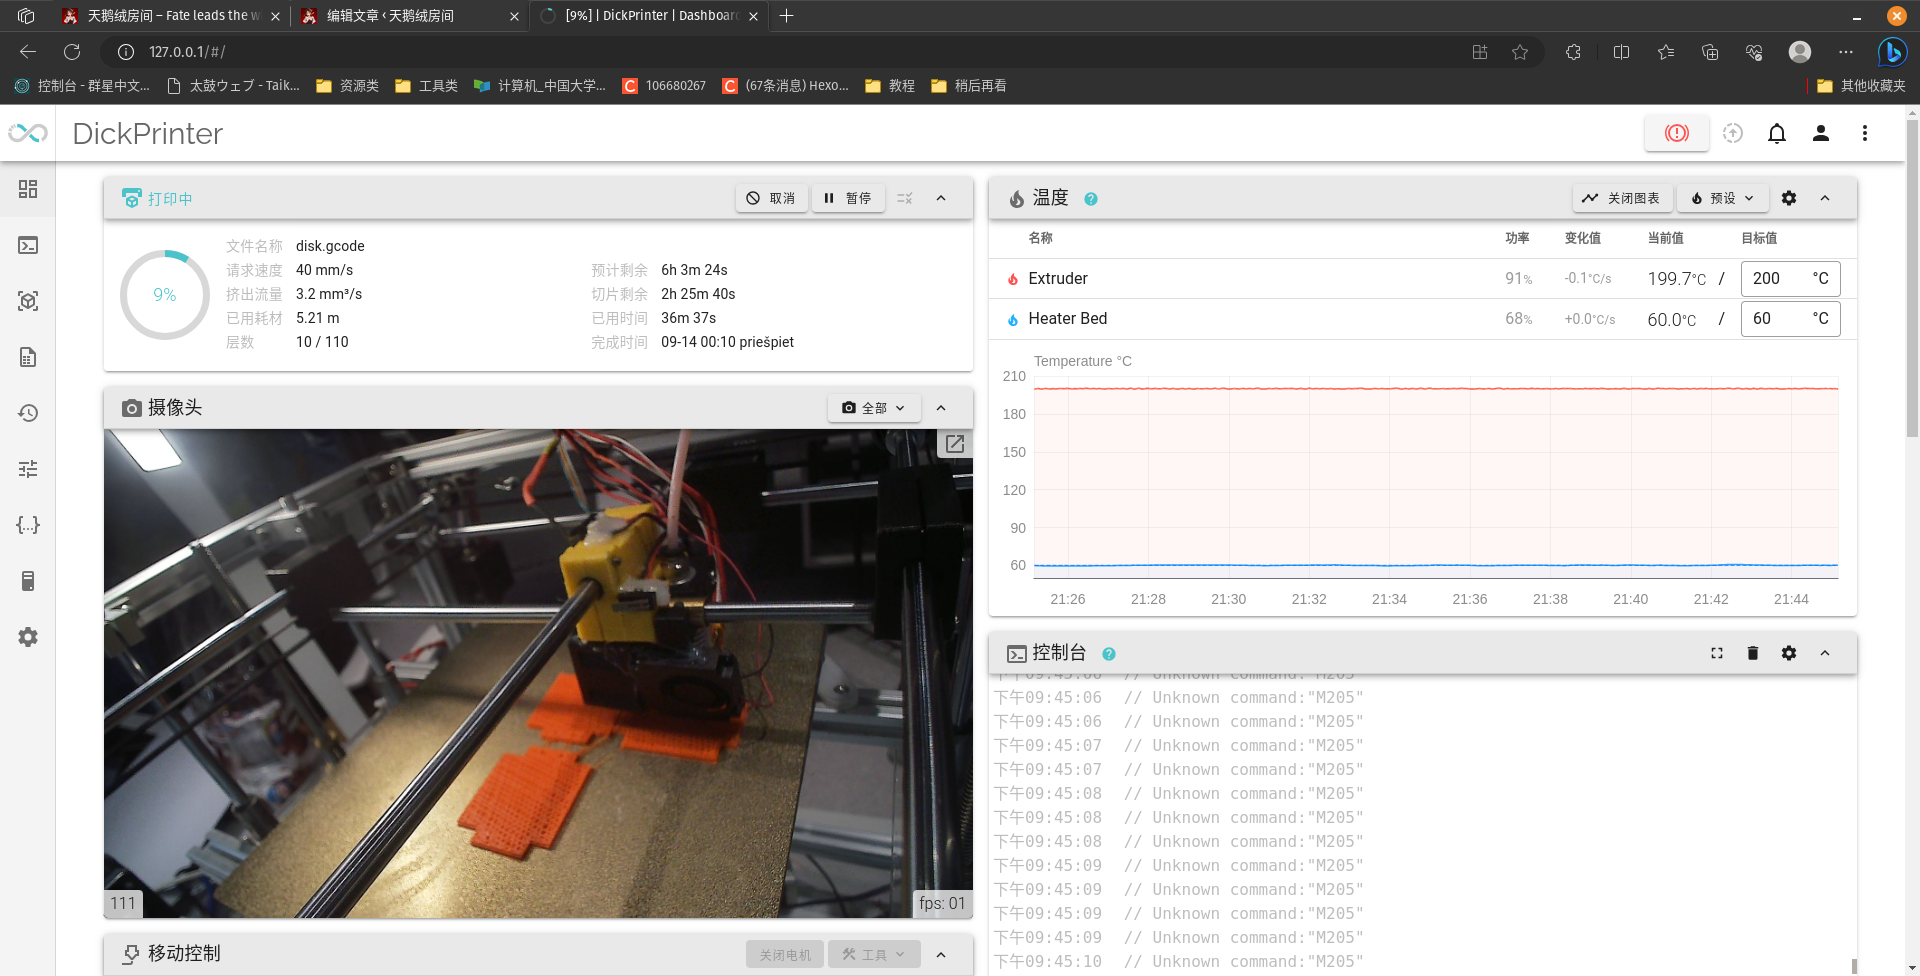Collapse the print status panel
Image resolution: width=1920 pixels, height=976 pixels.
pyautogui.click(x=941, y=198)
